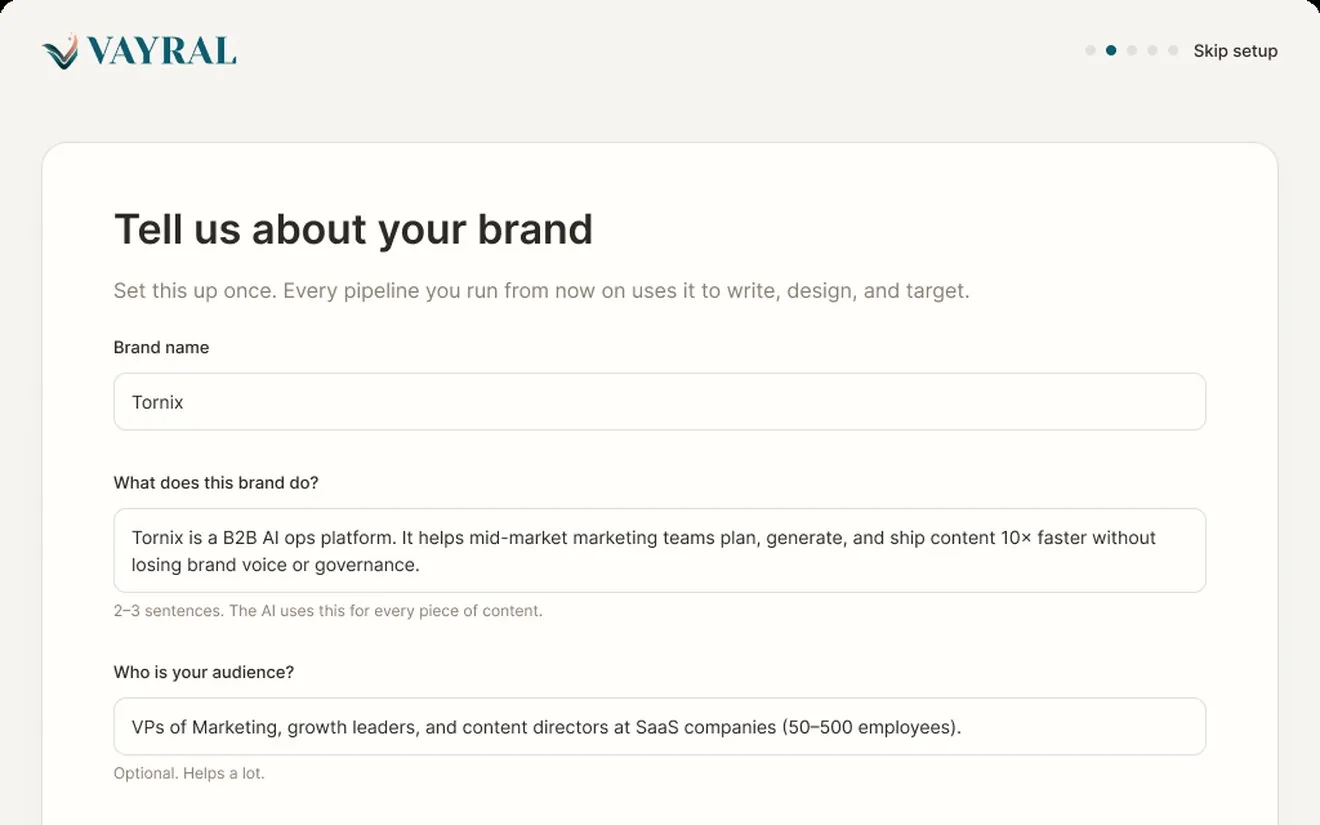
Task: Click subtitle 'Set this up once. Every pipeline'
Action: [541, 291]
